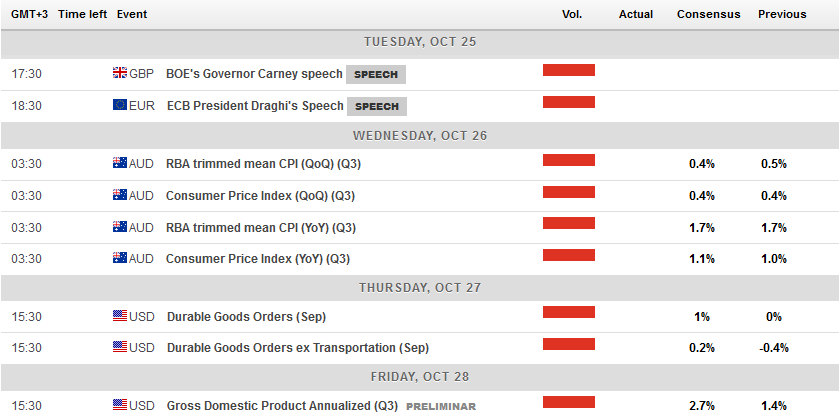The width and height of the screenshot is (840, 420).
Task: Open ECB President Draghi's Speech event
Action: [252, 106]
